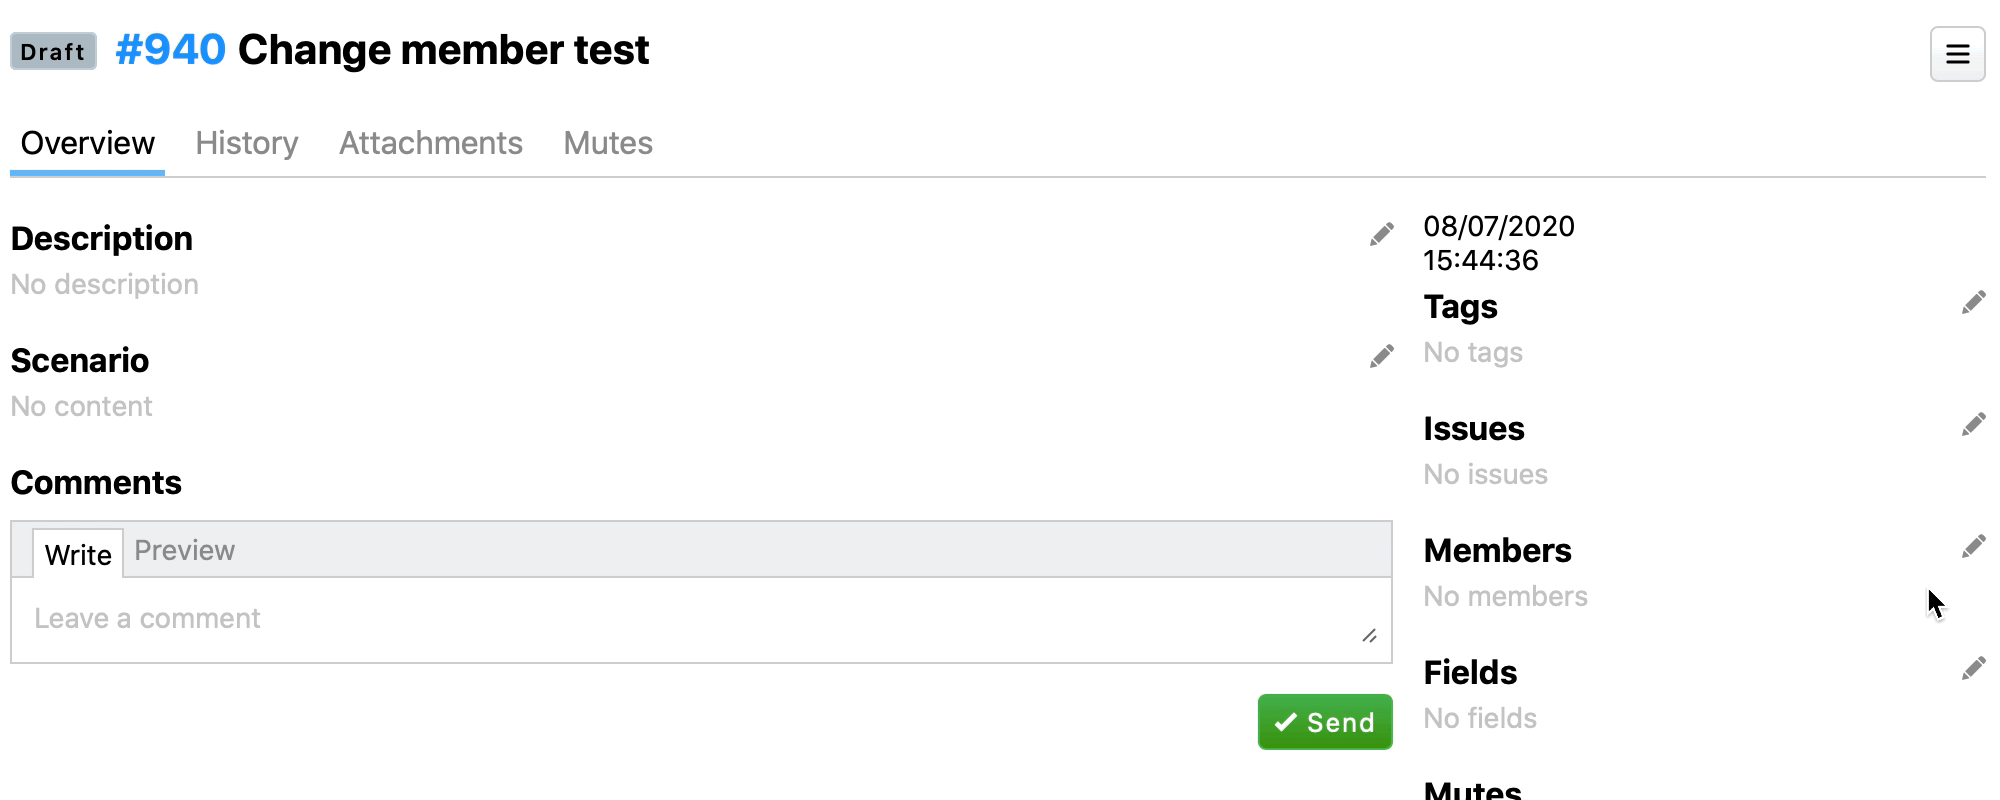The height and width of the screenshot is (800, 2000).
Task: Go to the Mutes tab
Action: [608, 144]
